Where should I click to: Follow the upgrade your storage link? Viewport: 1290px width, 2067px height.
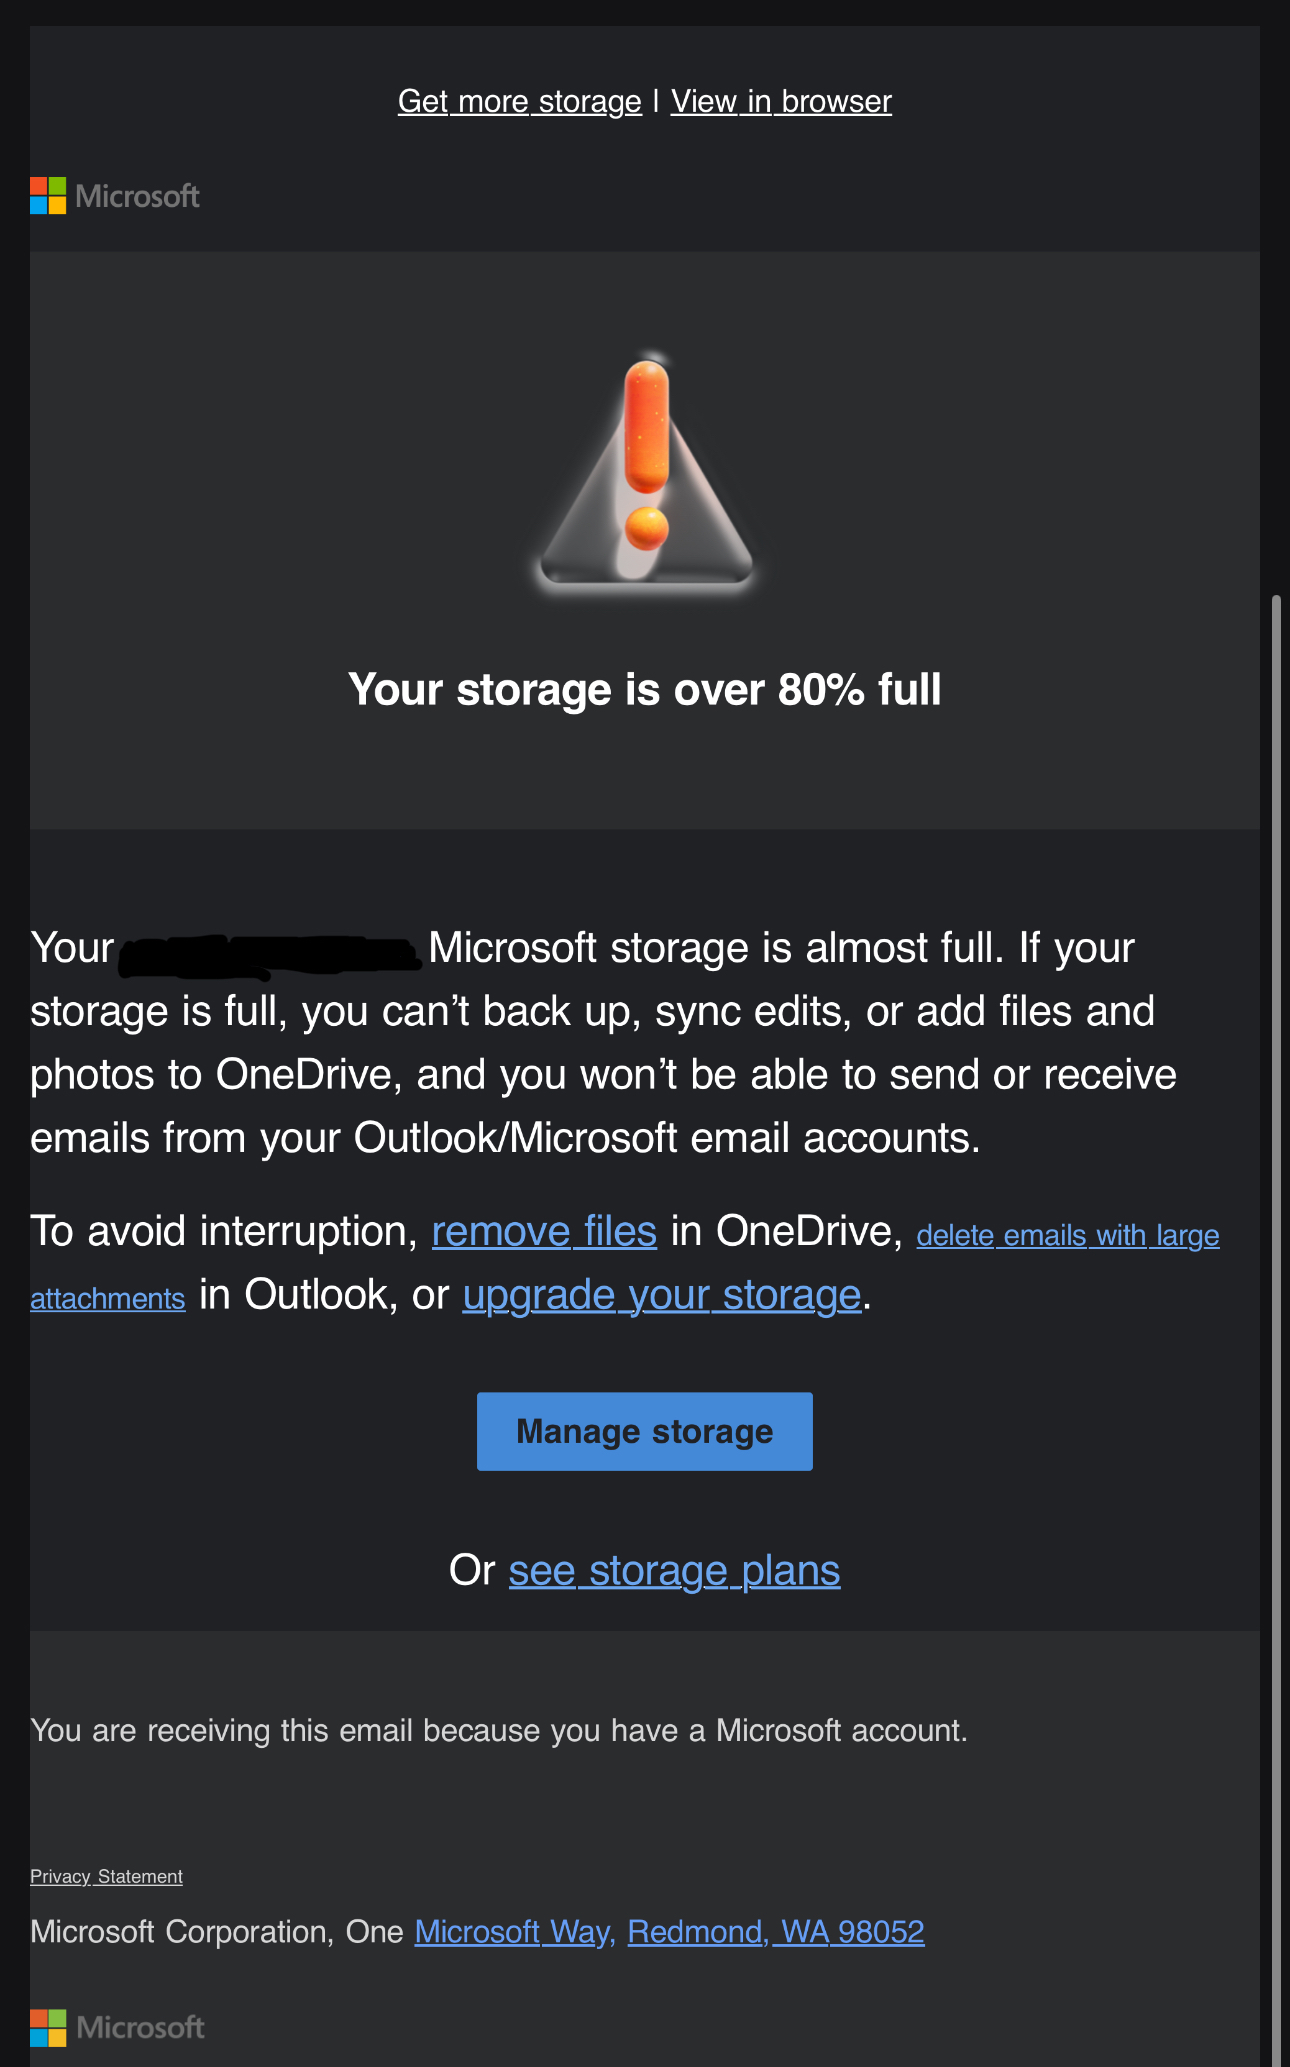click(662, 1295)
